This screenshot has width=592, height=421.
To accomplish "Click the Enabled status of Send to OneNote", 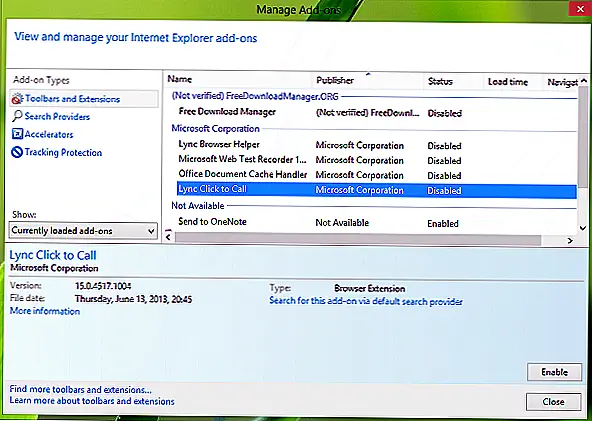I will click(x=443, y=224).
